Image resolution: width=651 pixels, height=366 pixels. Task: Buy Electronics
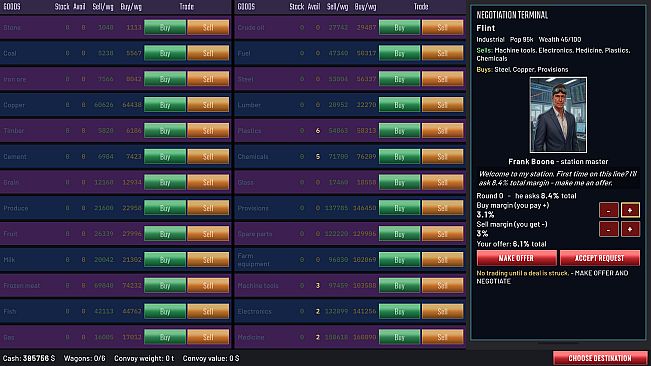point(399,311)
